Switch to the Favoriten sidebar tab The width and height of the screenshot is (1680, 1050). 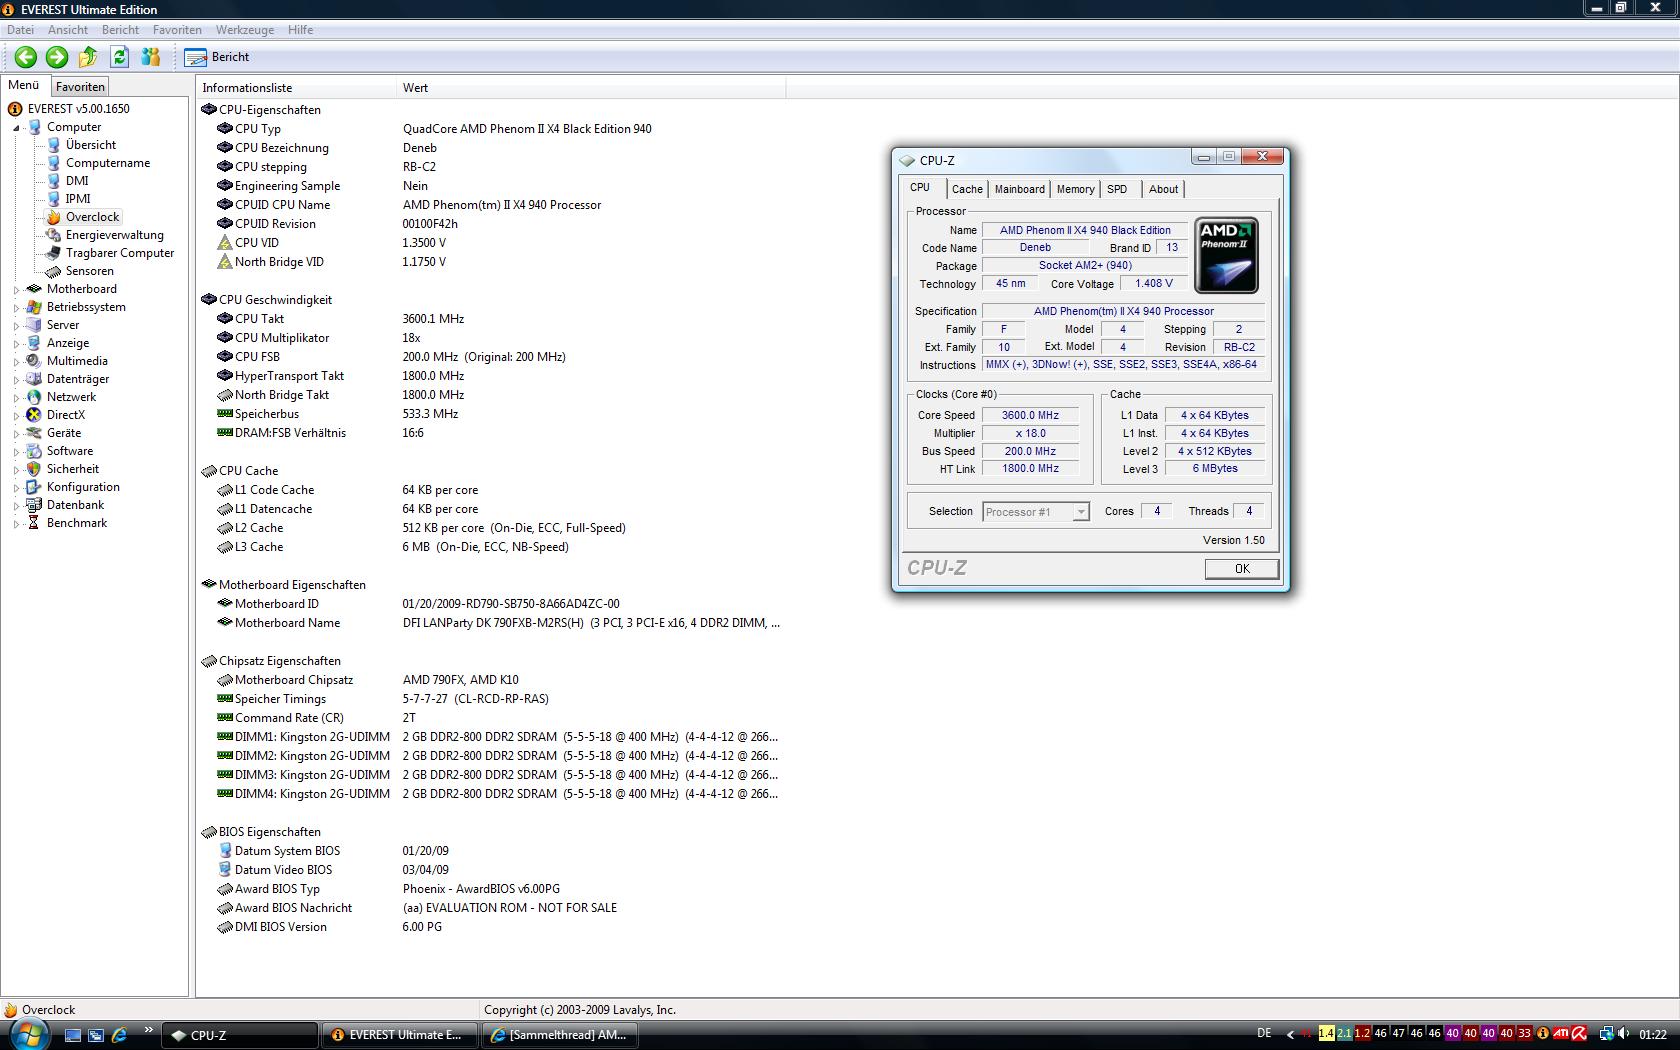click(x=80, y=87)
